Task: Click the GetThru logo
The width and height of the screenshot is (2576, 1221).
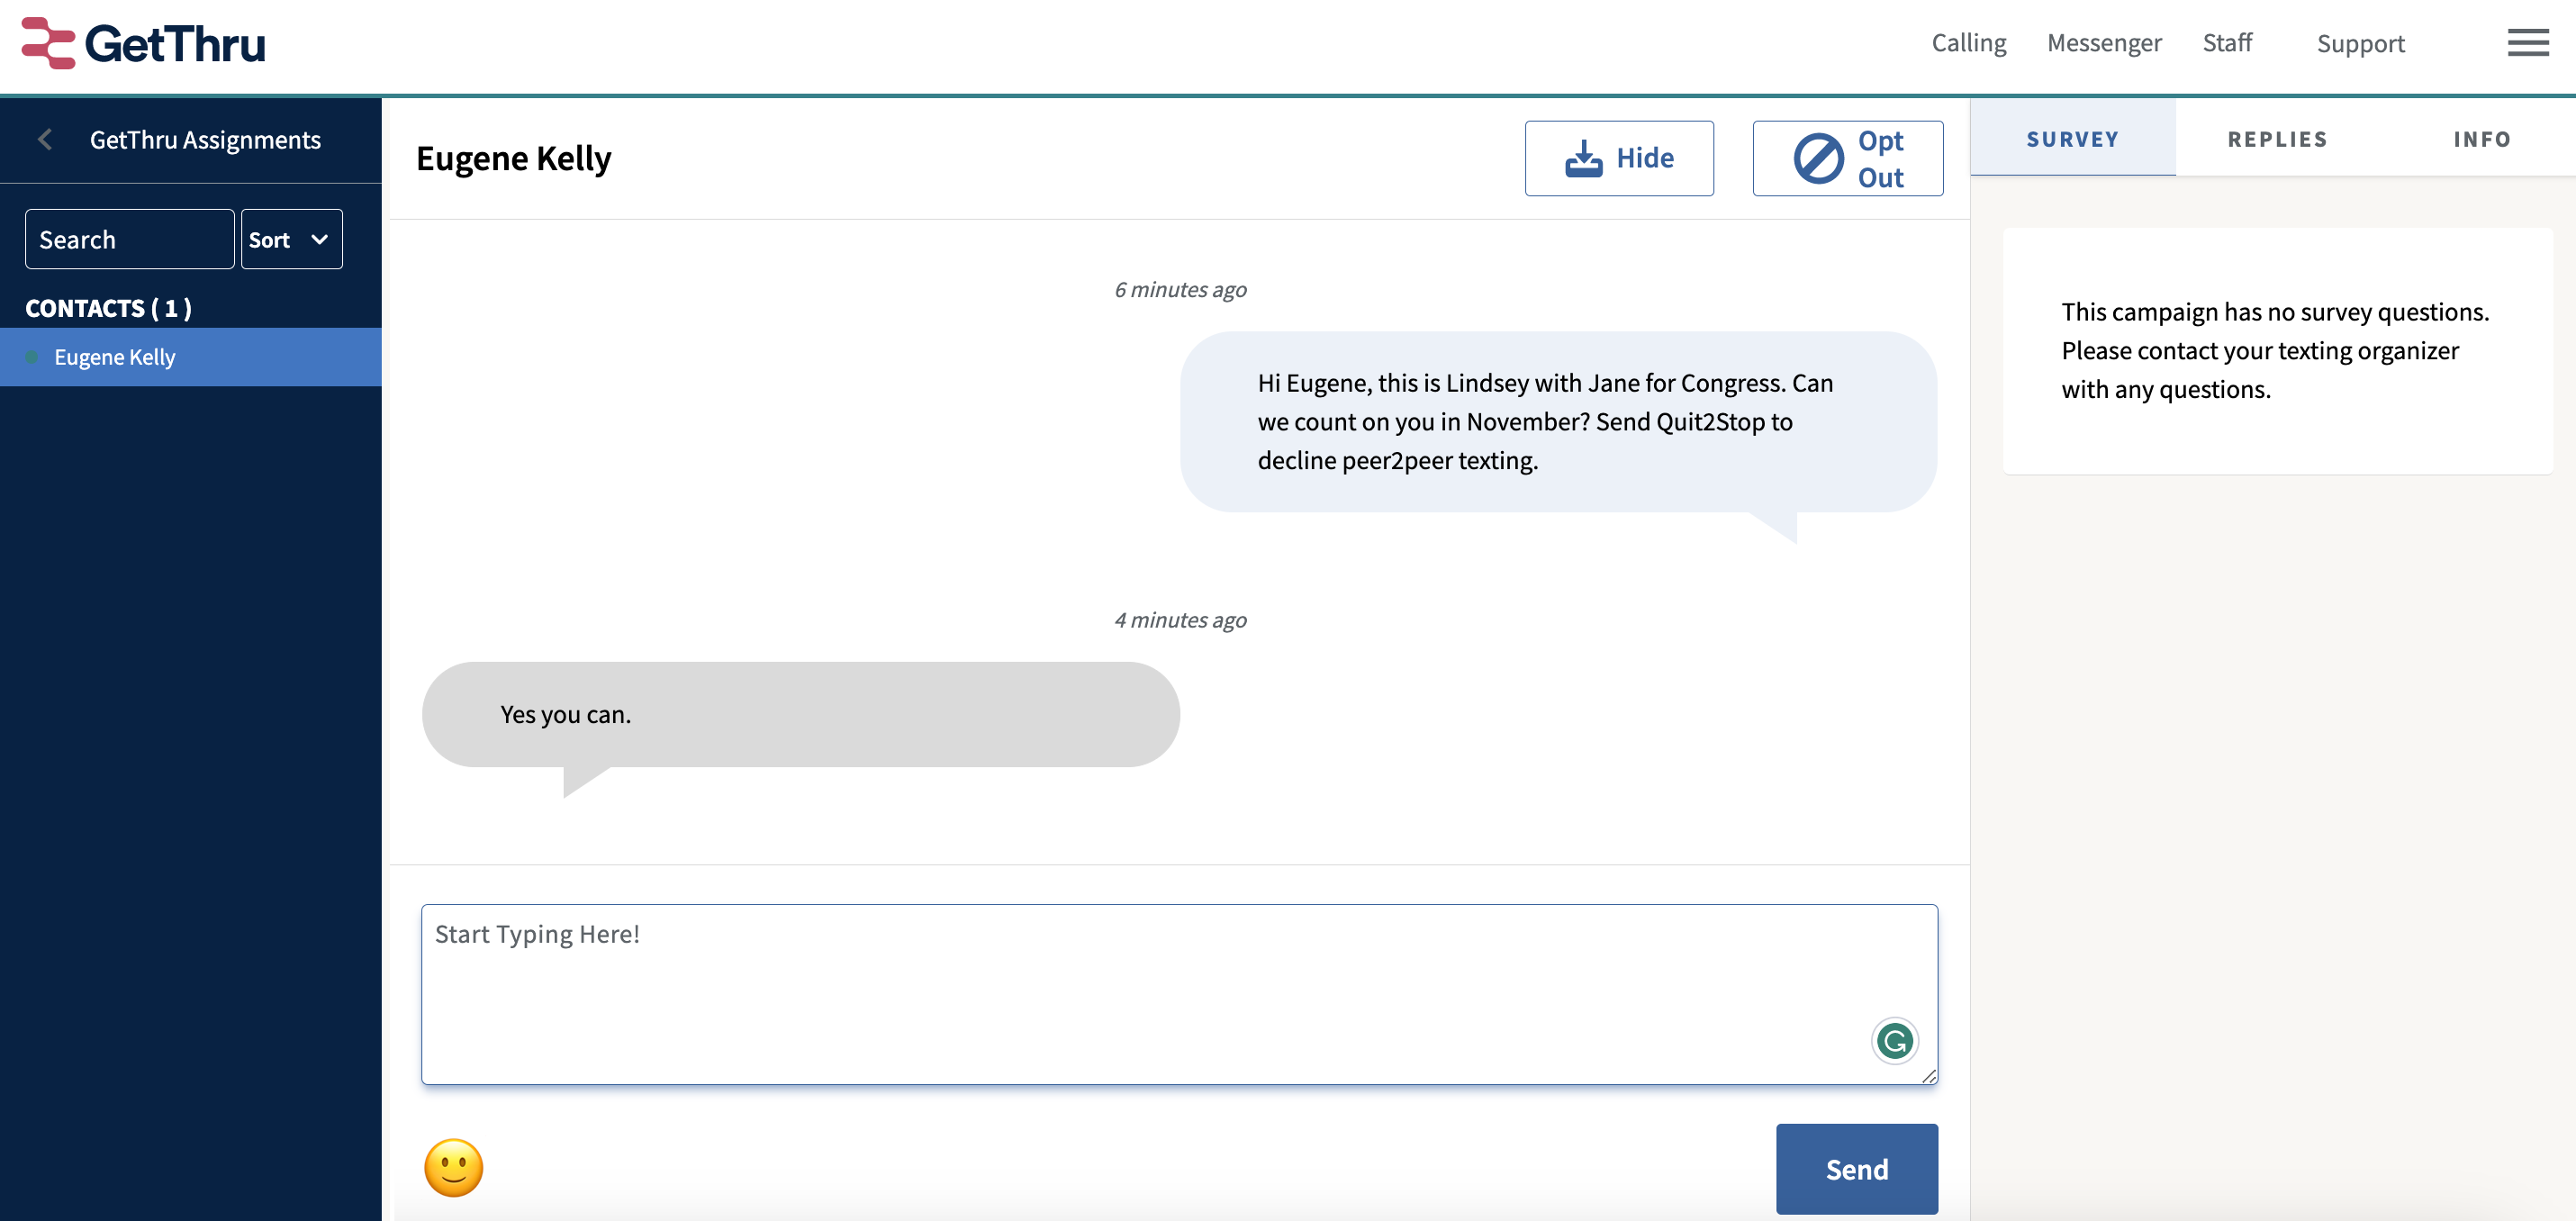Action: coord(144,44)
